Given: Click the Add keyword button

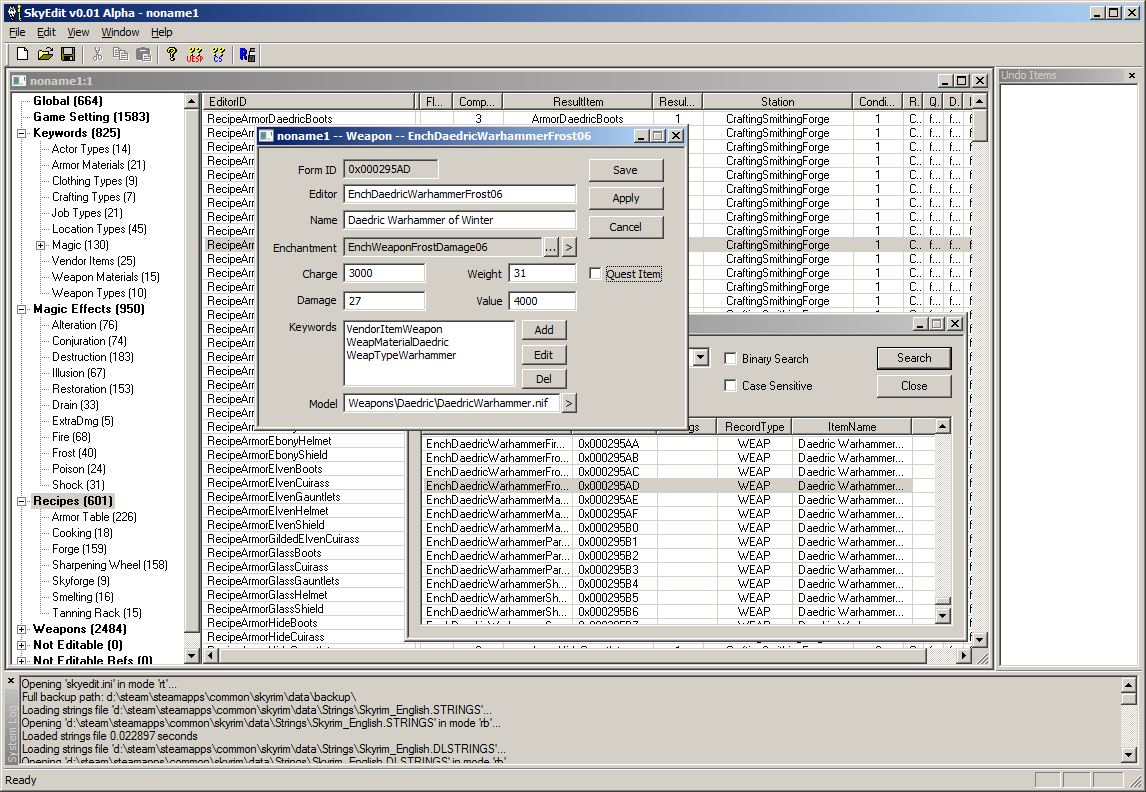Looking at the screenshot, I should pos(543,330).
